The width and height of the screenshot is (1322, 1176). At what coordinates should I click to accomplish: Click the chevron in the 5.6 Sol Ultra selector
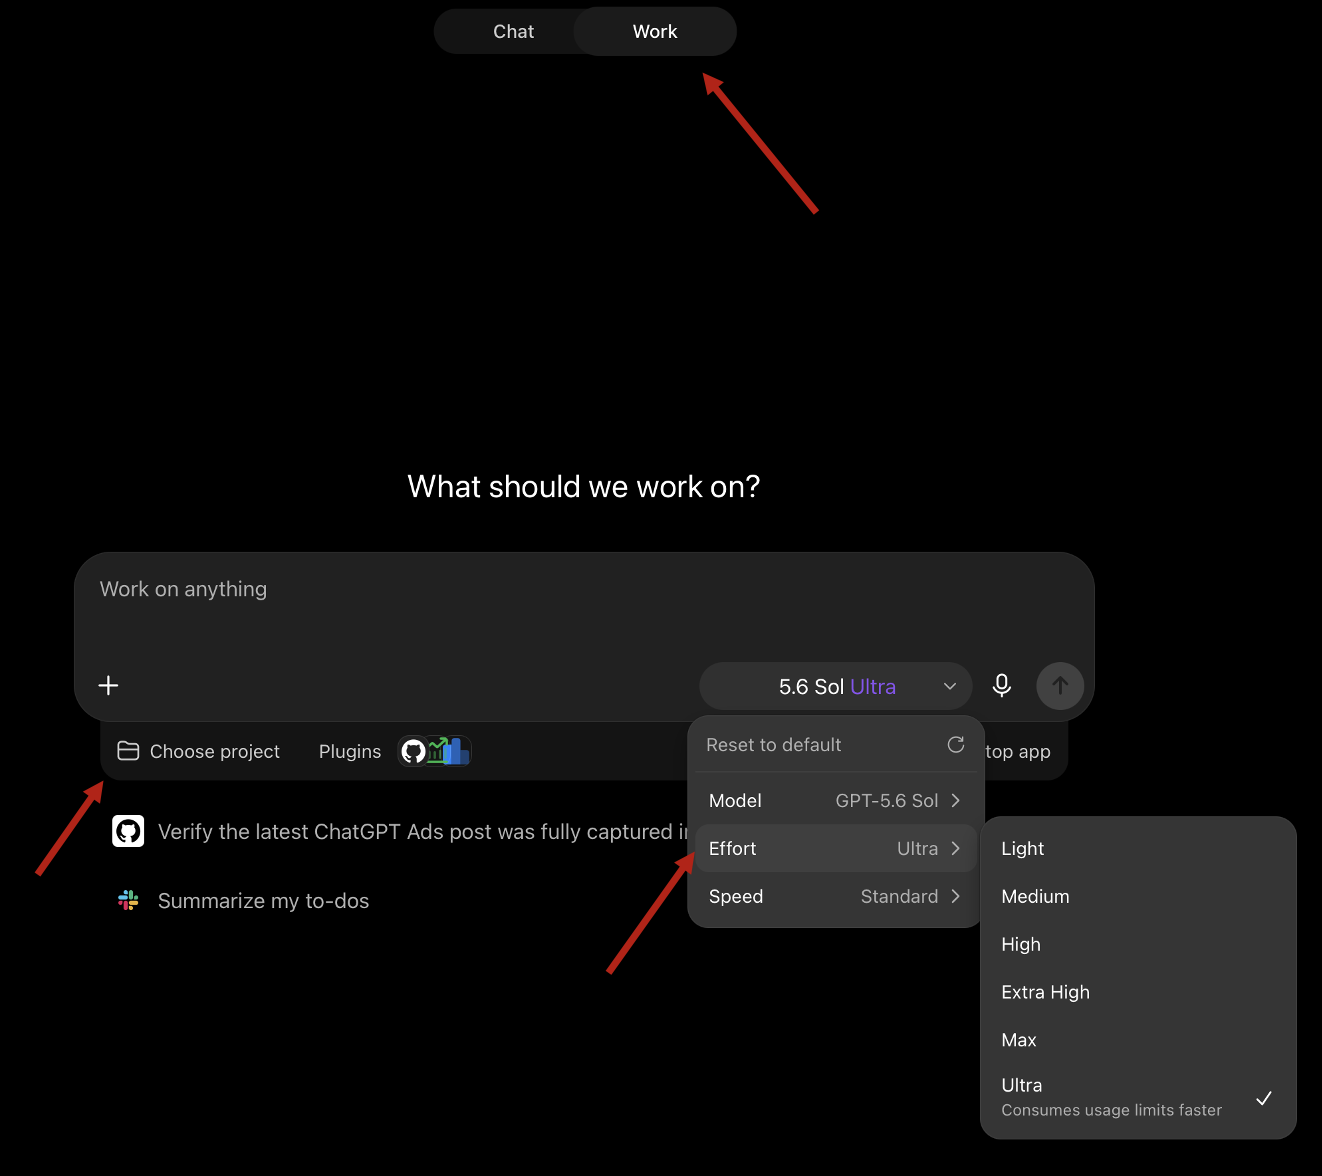(950, 687)
